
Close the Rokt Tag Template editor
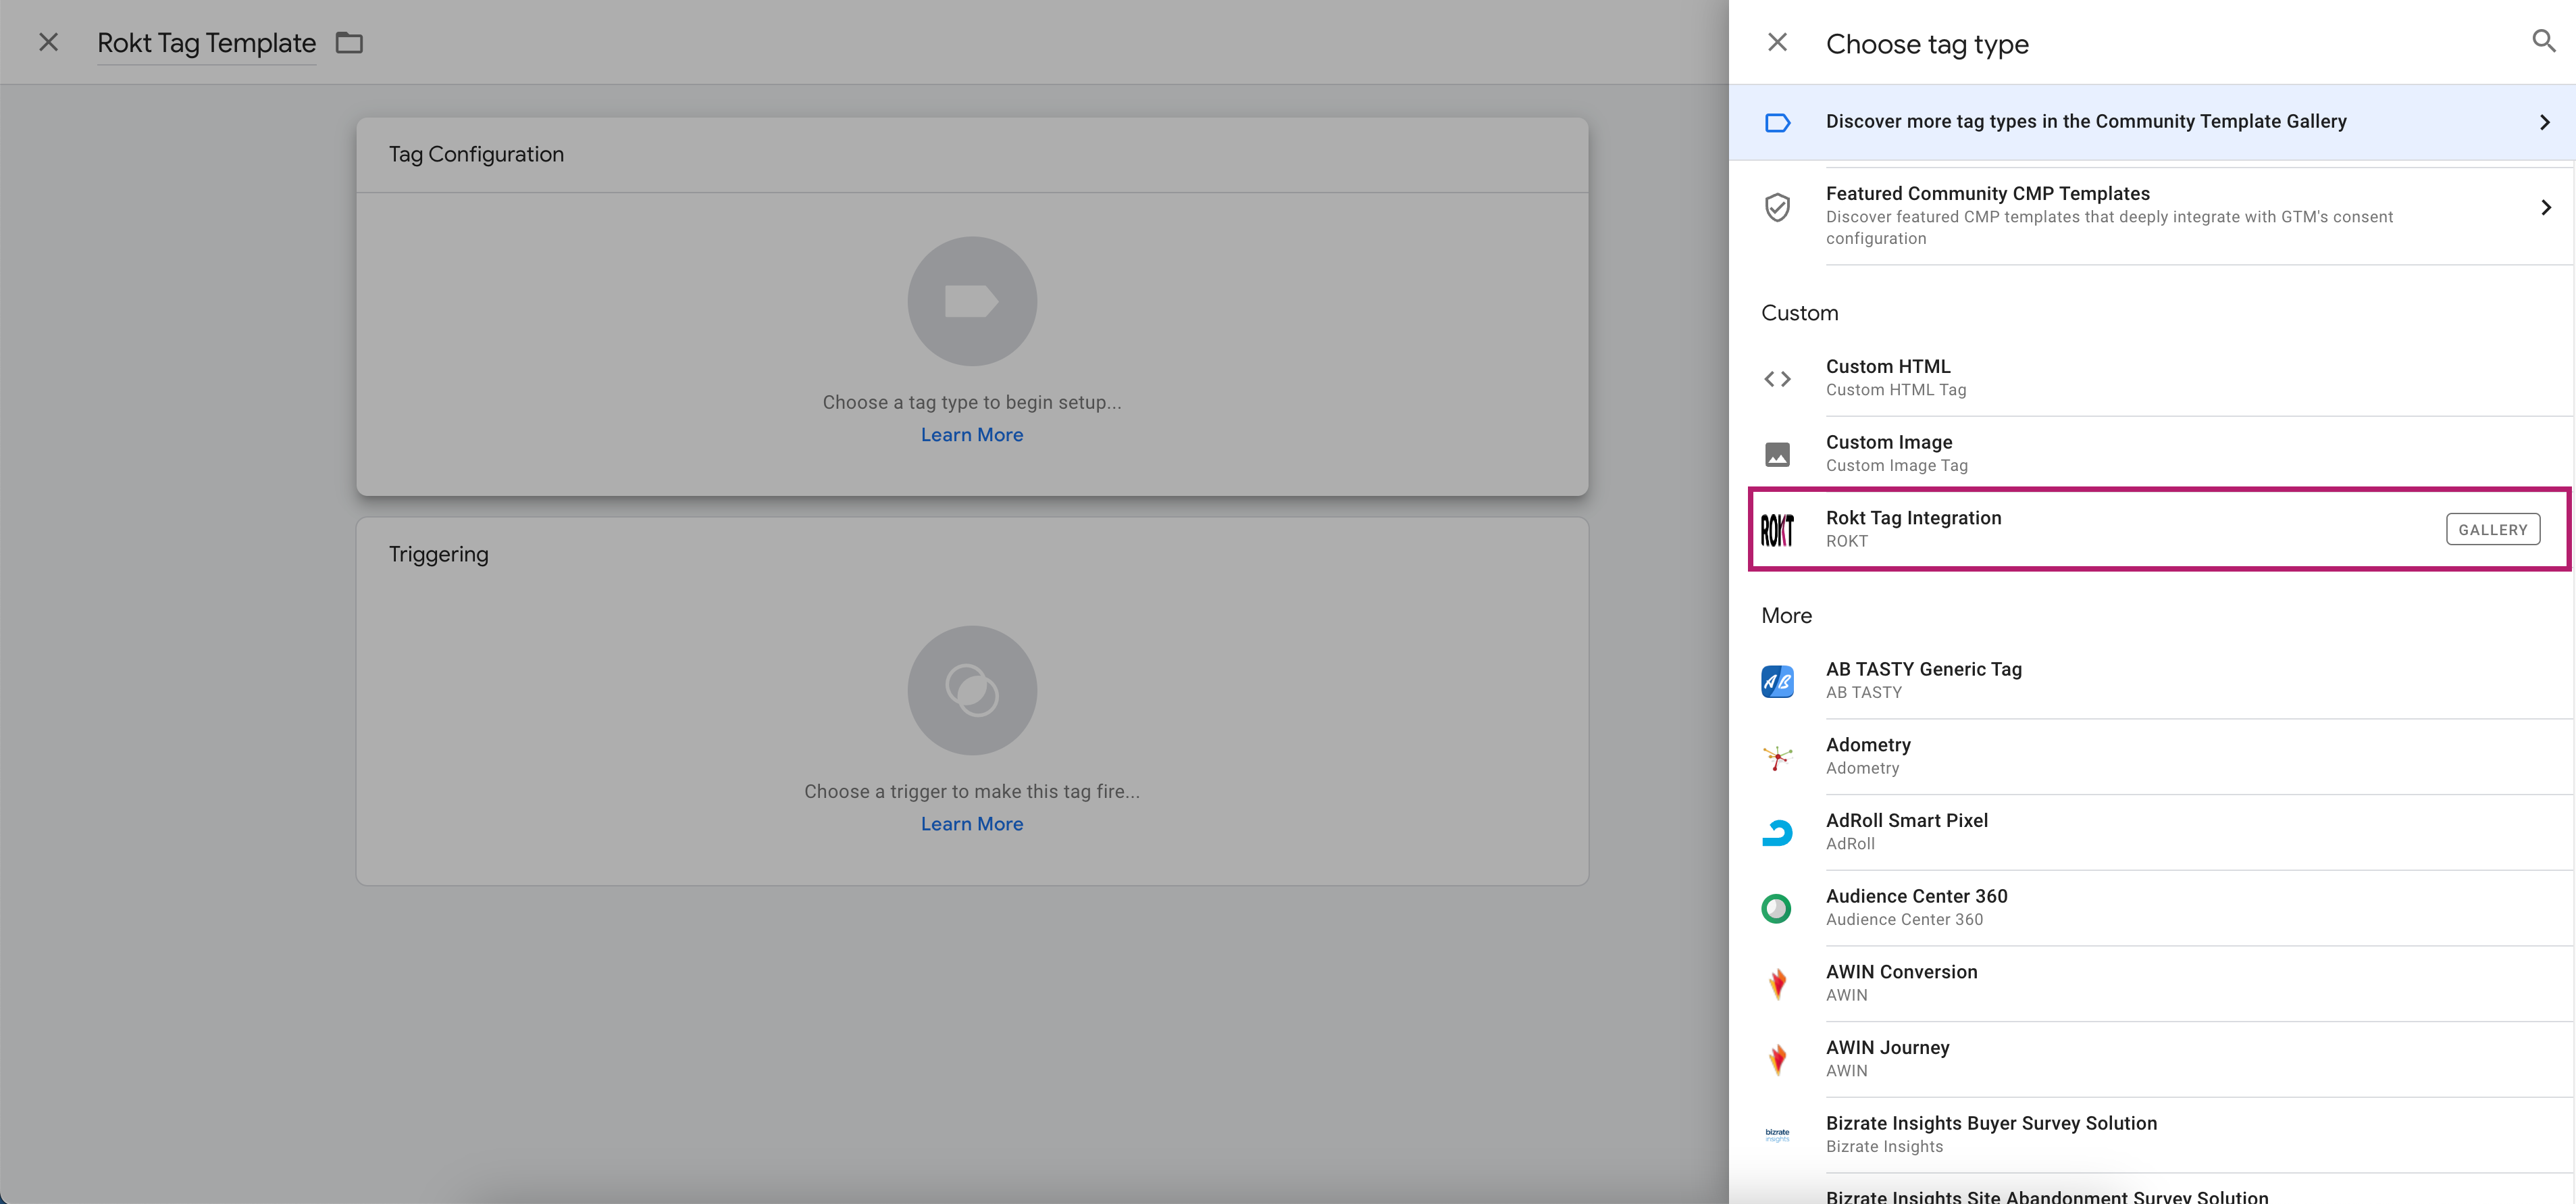[x=48, y=42]
